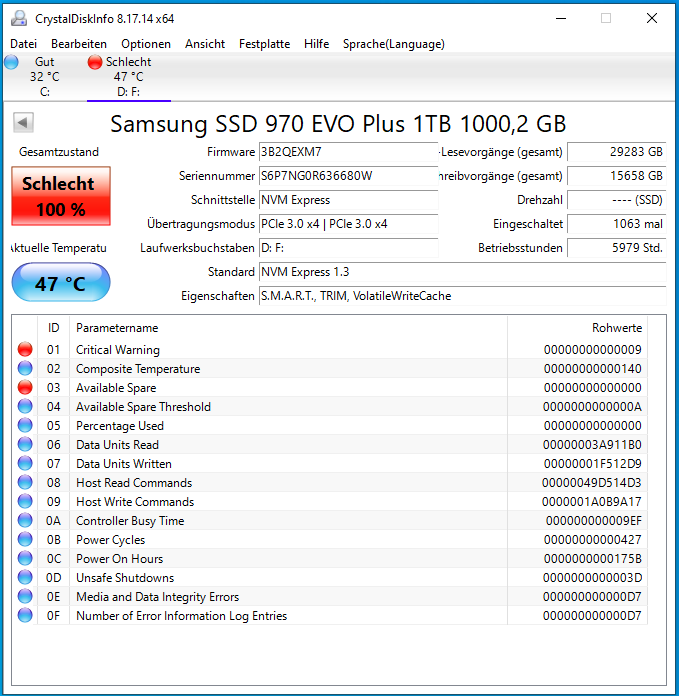Viewport: 679px width, 696px height.
Task: Click the Schreibvorgänge value 15658 GB
Action: click(x=616, y=176)
